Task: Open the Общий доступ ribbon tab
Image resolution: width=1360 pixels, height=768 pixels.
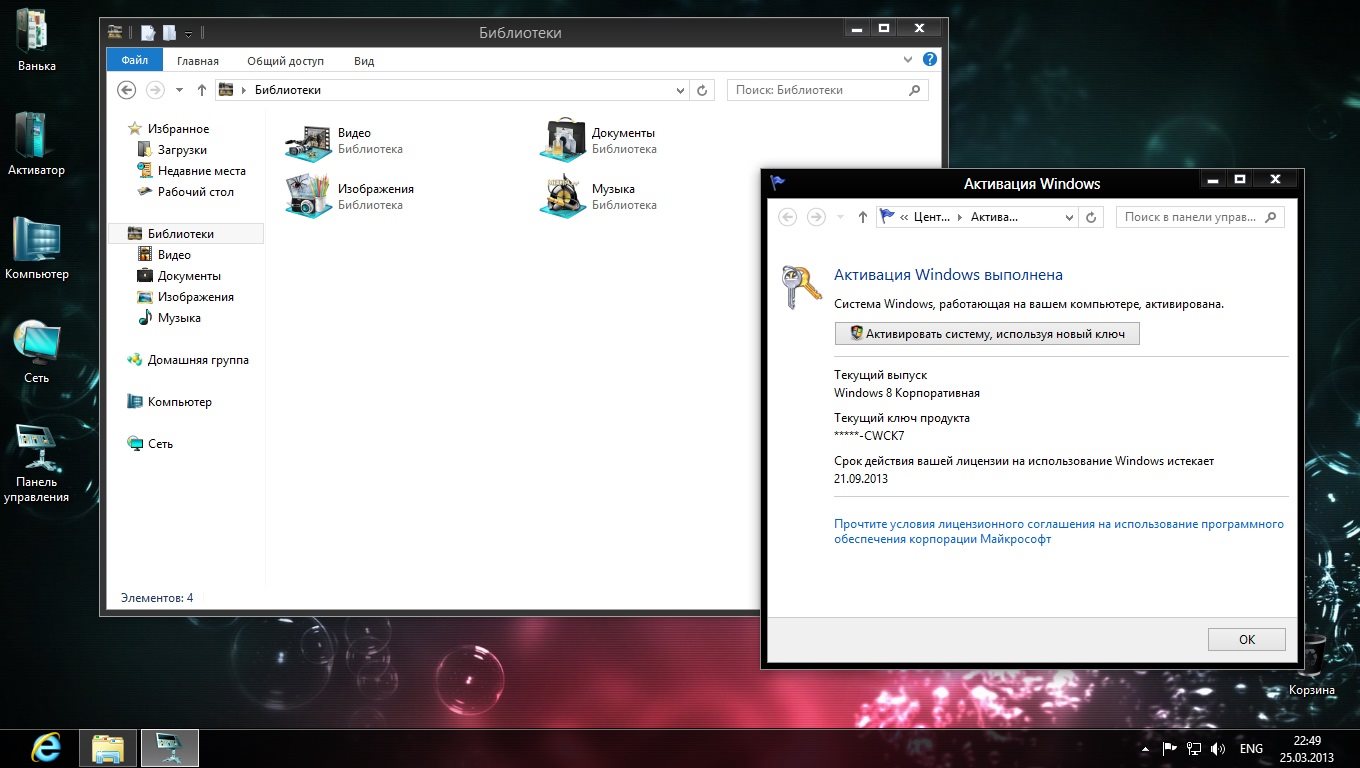Action: pos(286,61)
